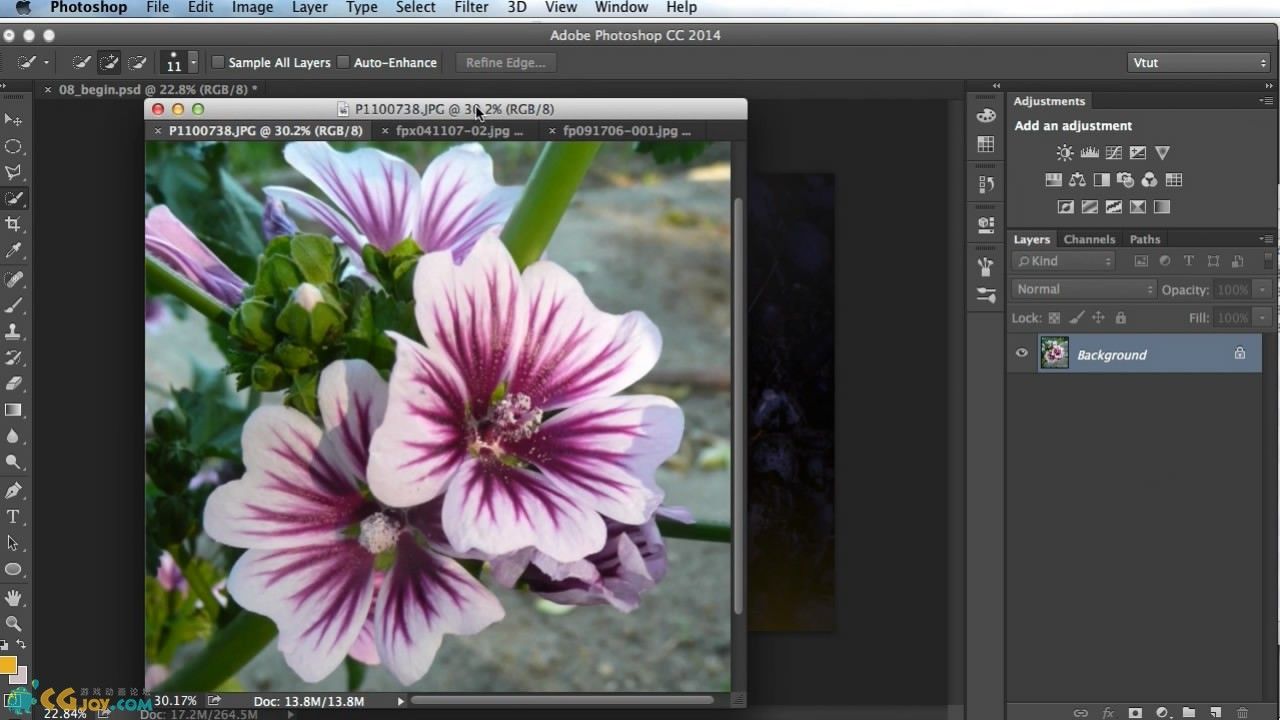Open the Layers panel flyout menu

coord(1266,239)
